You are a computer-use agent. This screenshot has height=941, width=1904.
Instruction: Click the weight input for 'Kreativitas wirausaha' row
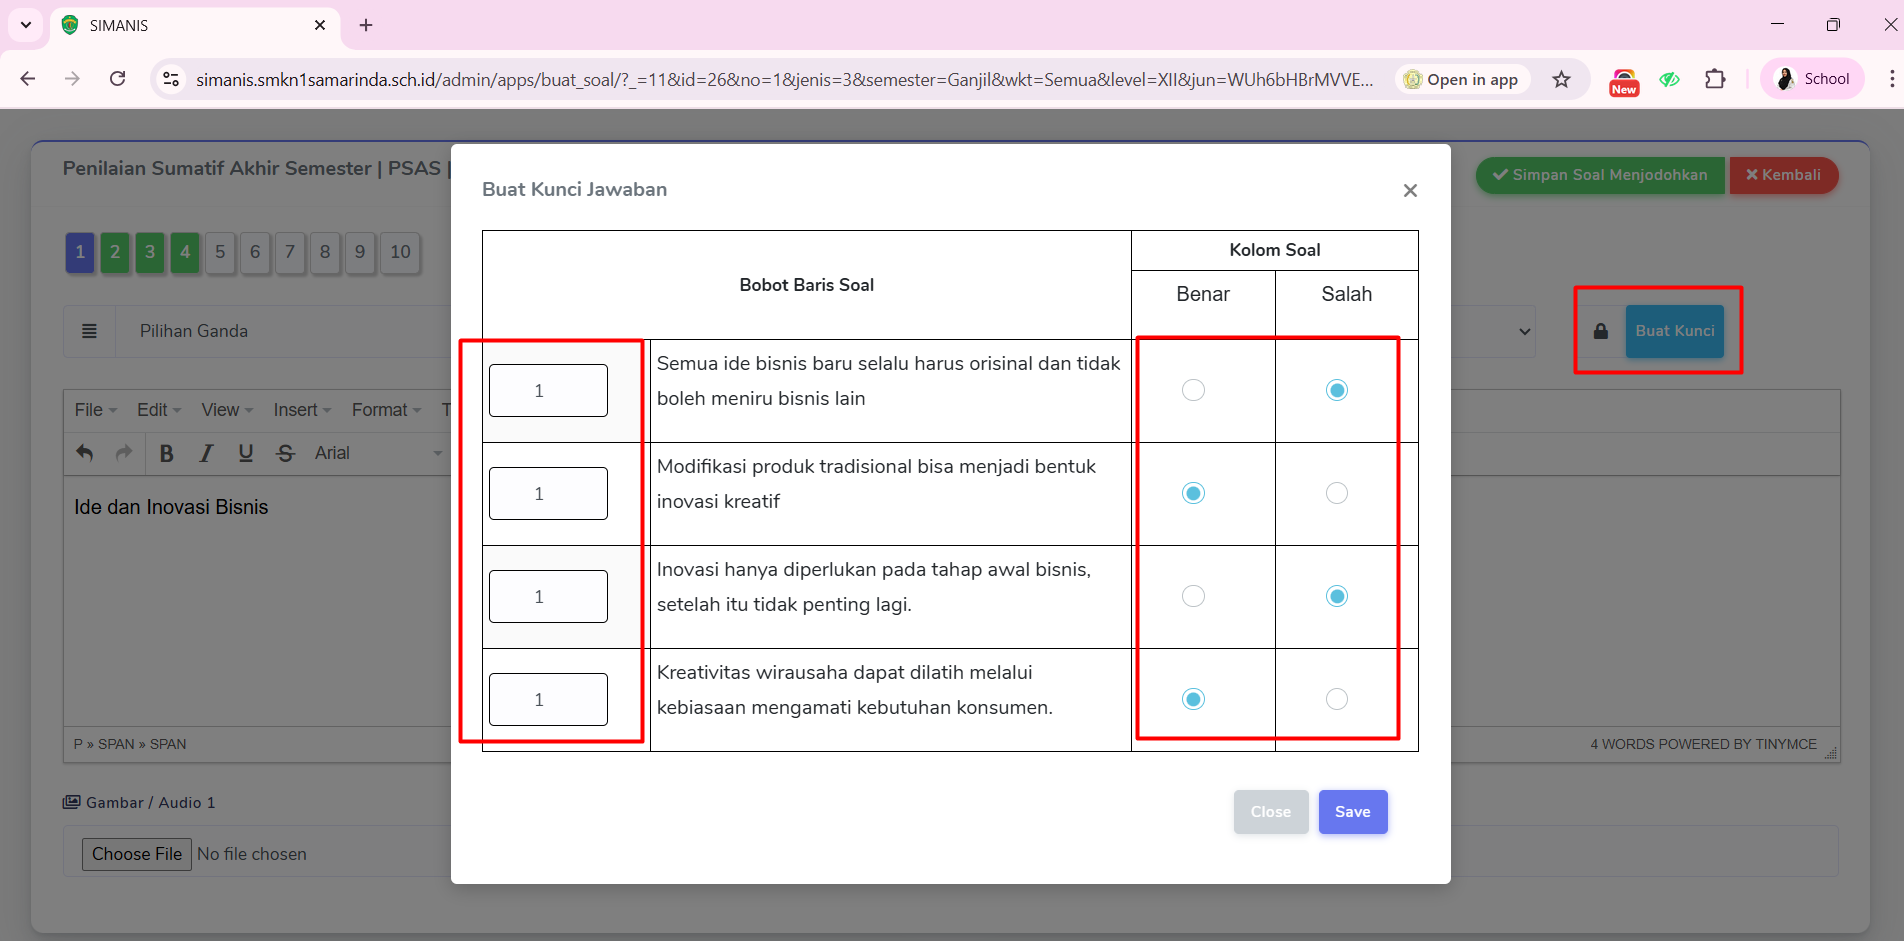pyautogui.click(x=548, y=699)
